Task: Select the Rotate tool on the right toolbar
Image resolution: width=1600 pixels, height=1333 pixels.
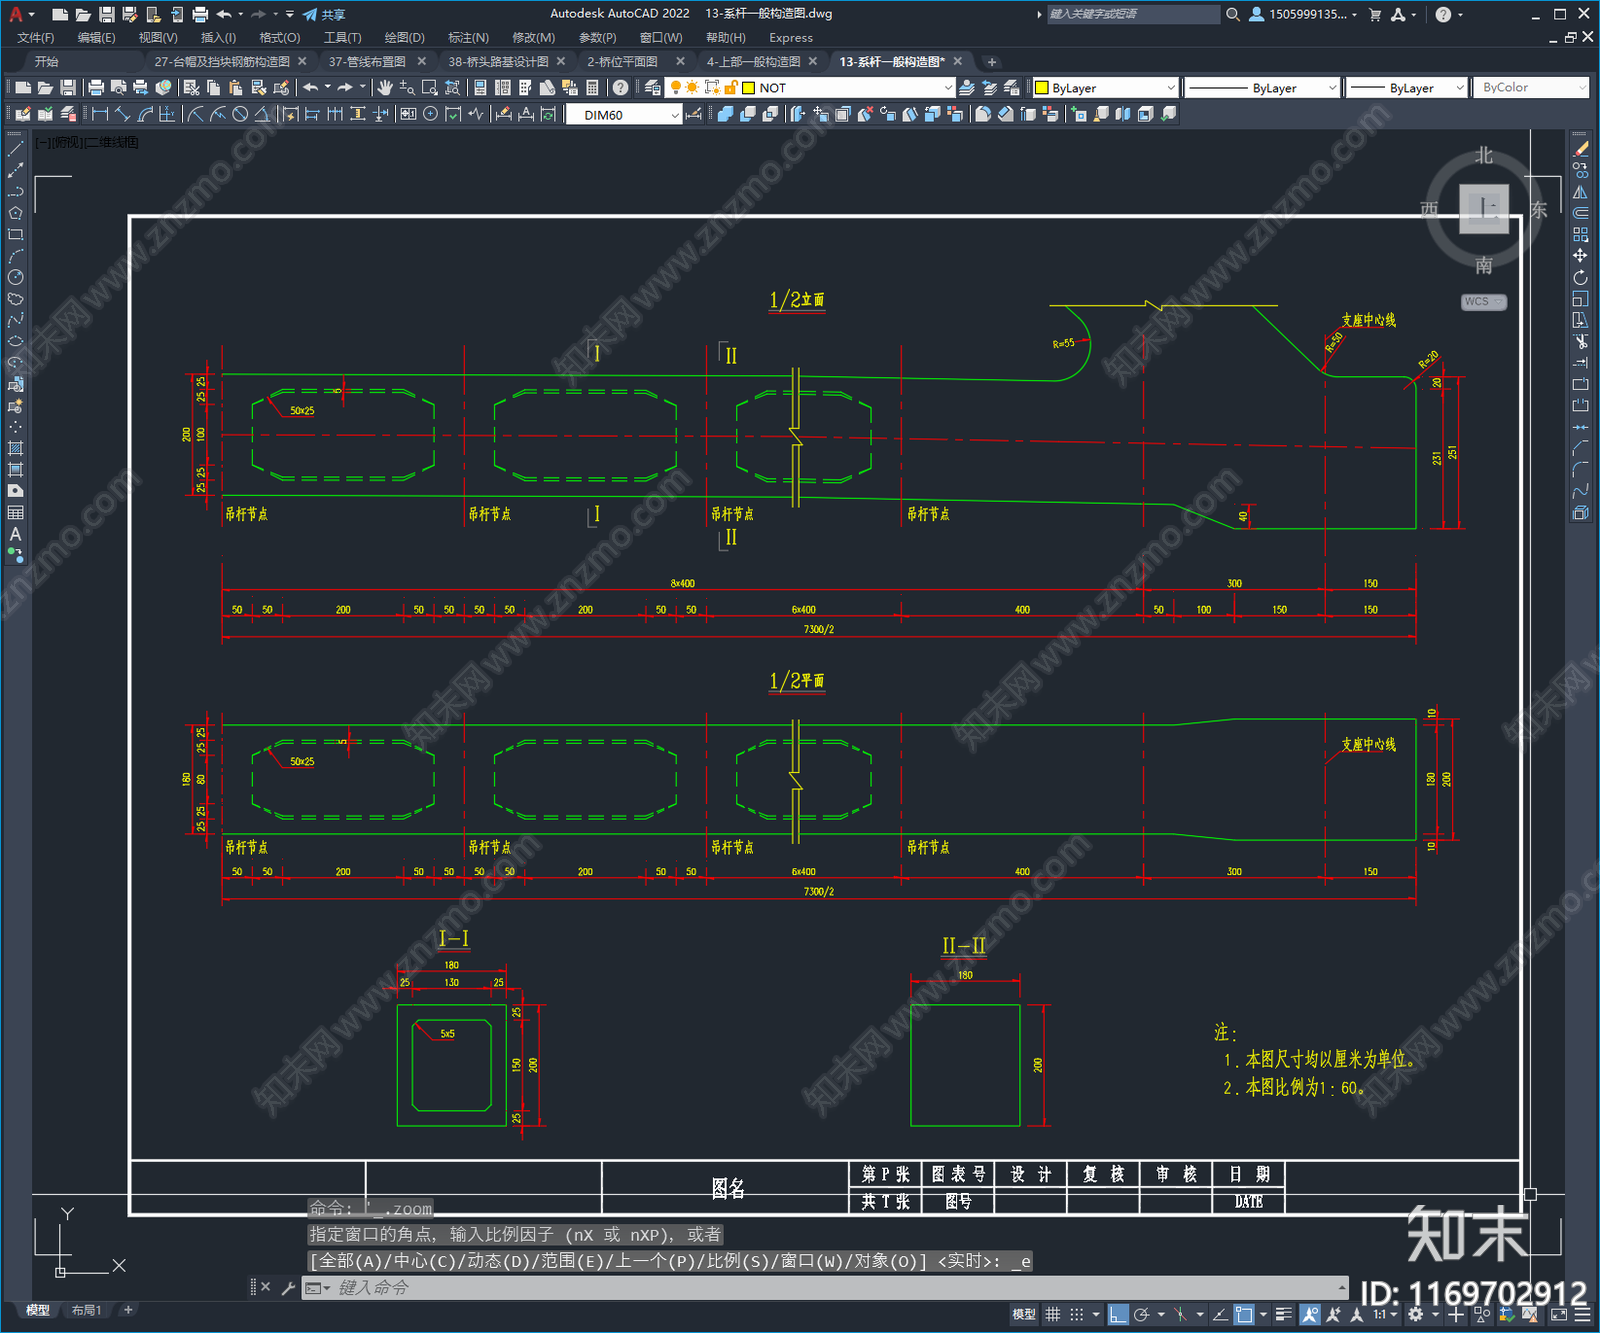Action: point(1580,277)
